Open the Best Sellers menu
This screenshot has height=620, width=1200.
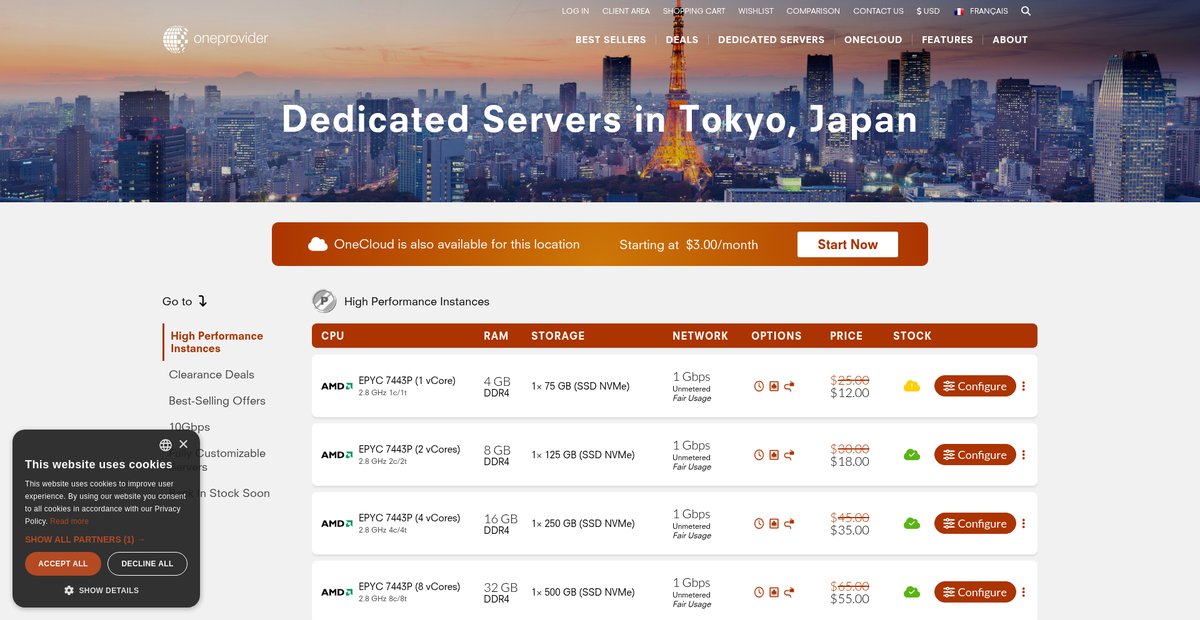pyautogui.click(x=611, y=40)
